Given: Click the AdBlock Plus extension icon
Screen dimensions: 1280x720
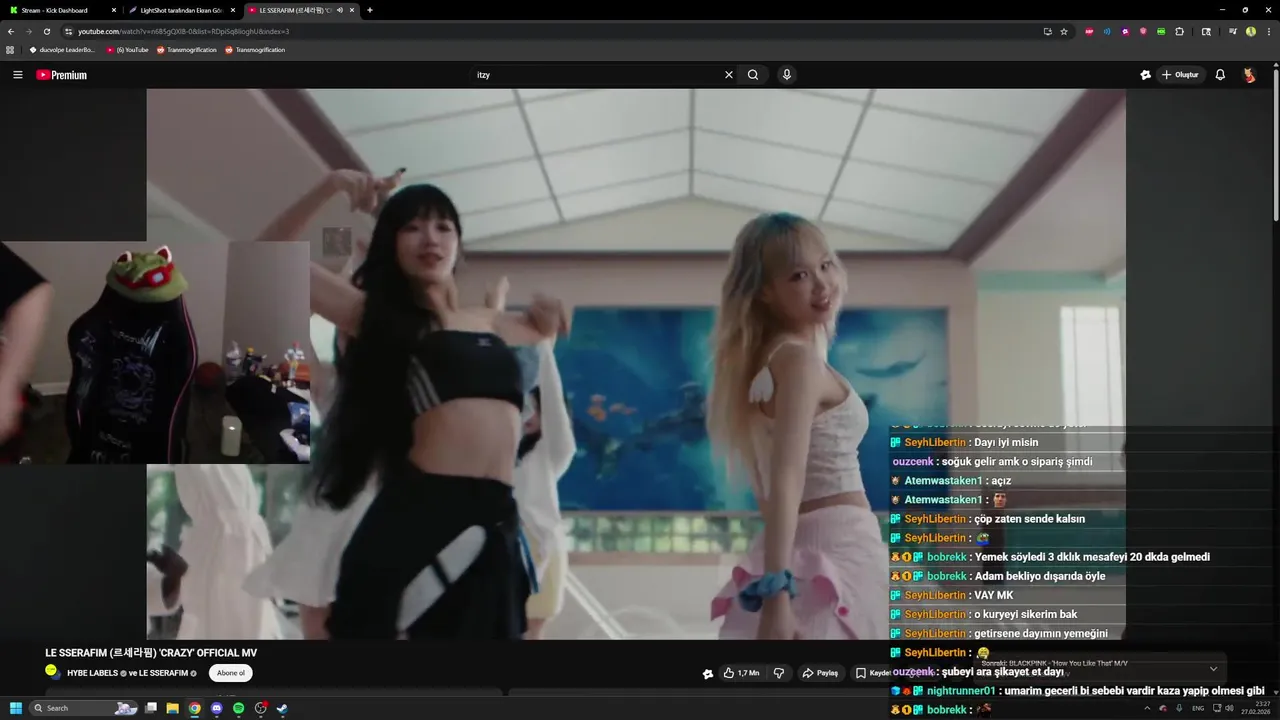Looking at the screenshot, I should [1089, 31].
